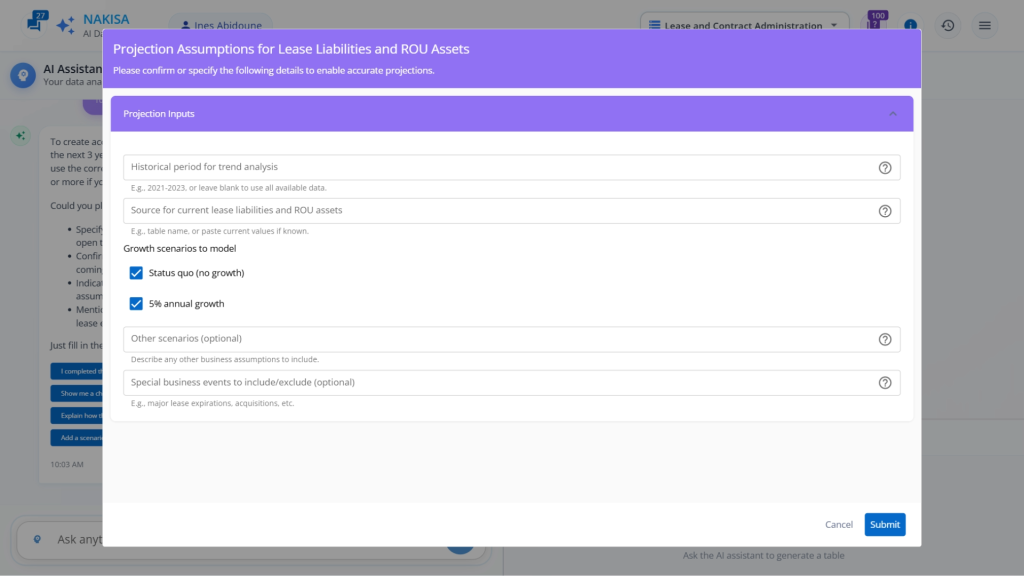Uncheck Status quo (no growth) checkbox

(x=136, y=273)
